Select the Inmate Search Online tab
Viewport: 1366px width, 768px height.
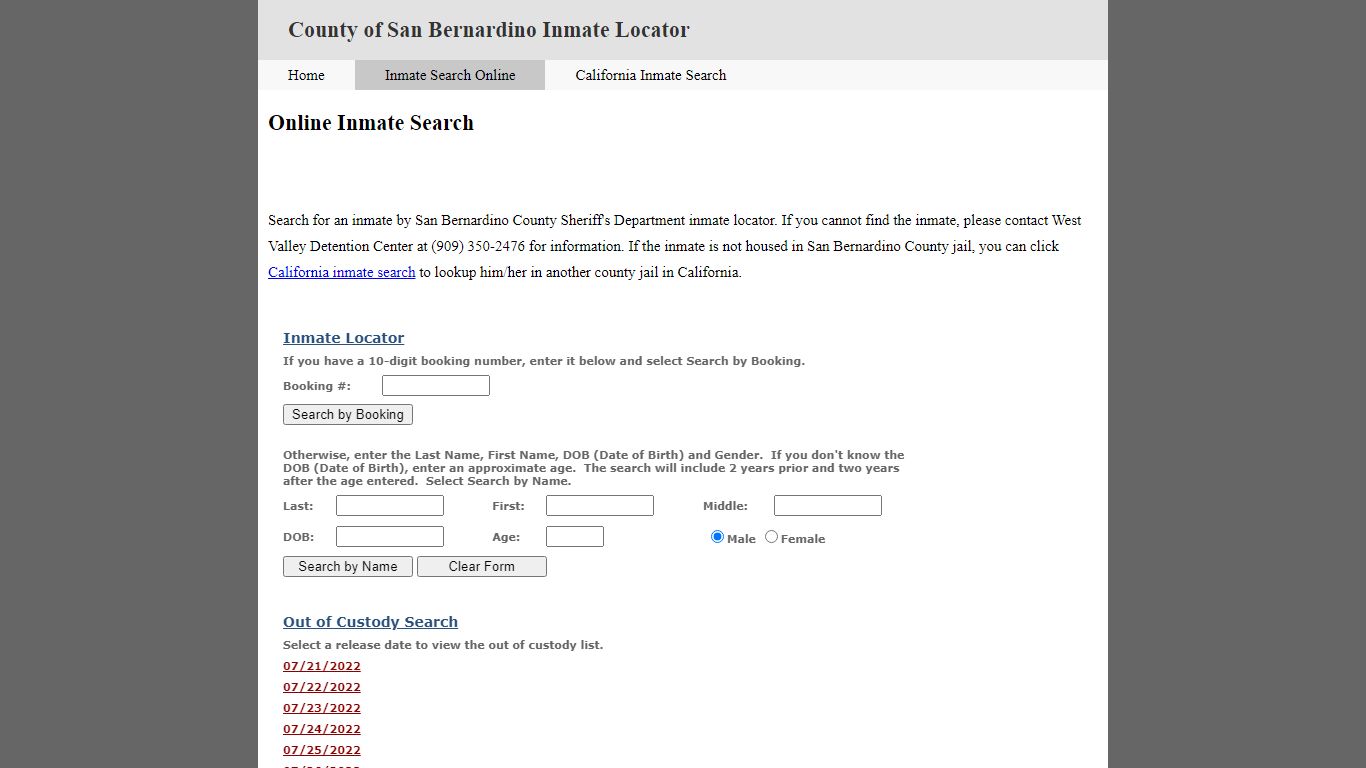450,75
